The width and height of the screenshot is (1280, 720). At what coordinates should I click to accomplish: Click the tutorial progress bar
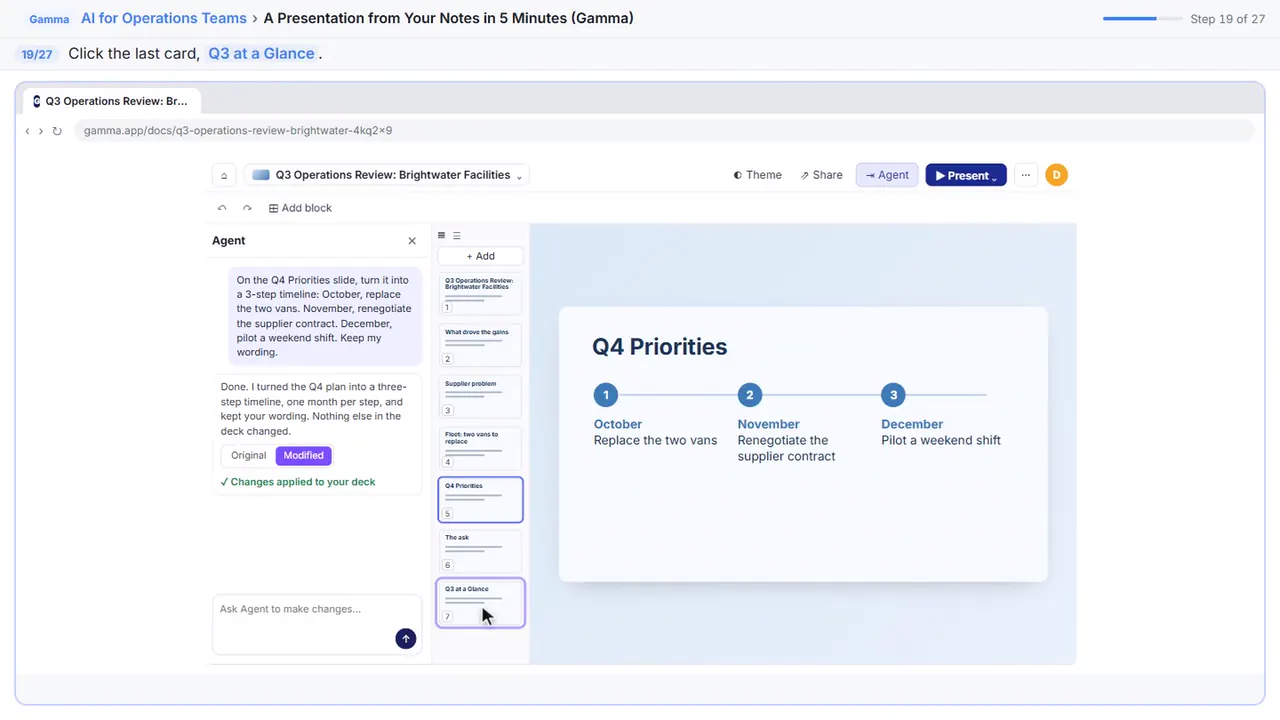[x=1141, y=19]
